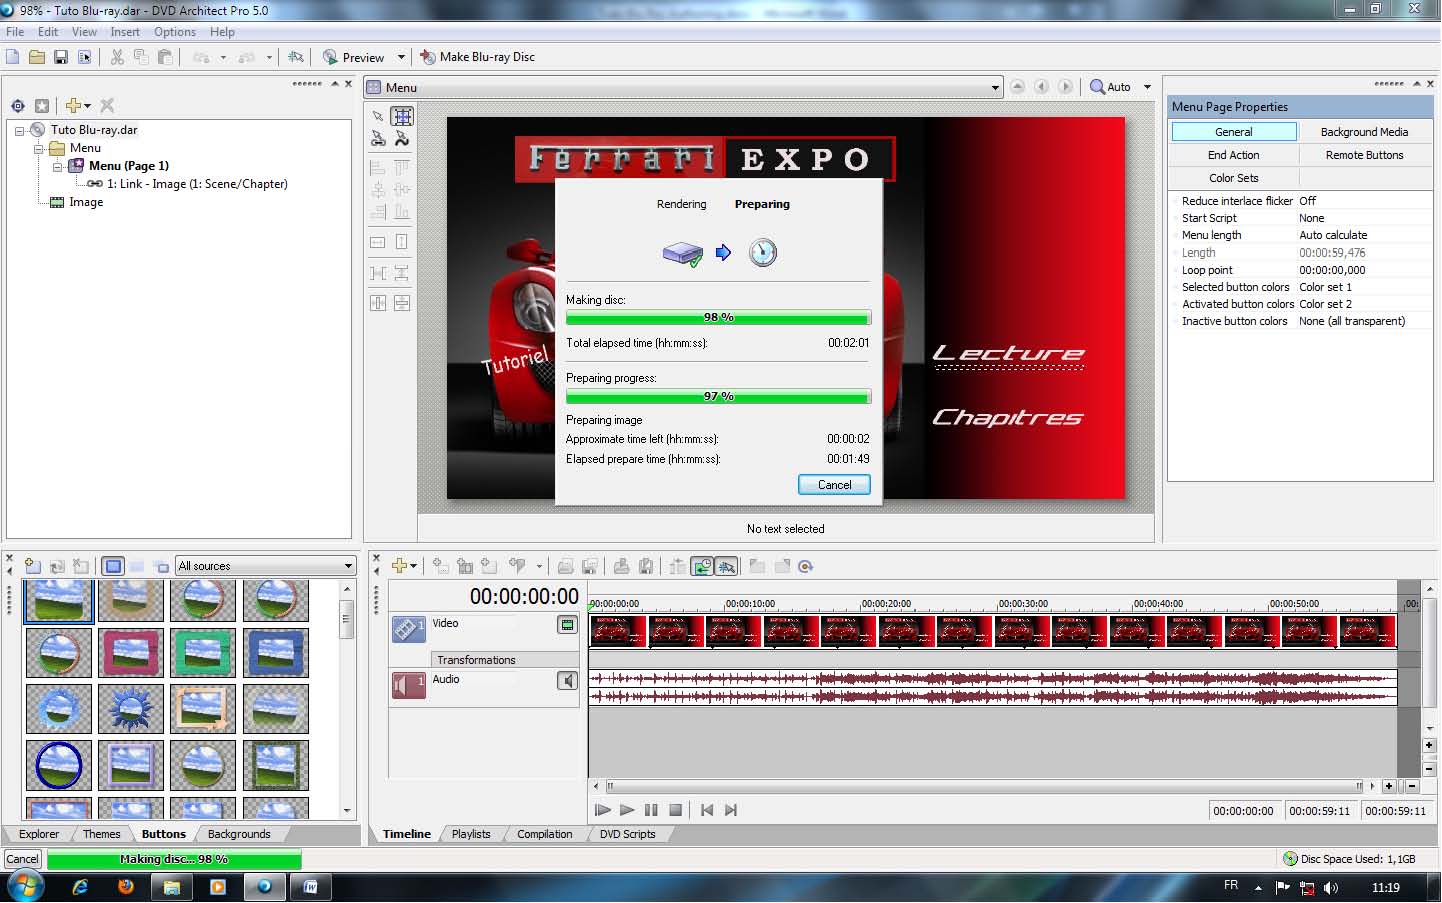Save the project with the floppy icon

[61, 57]
